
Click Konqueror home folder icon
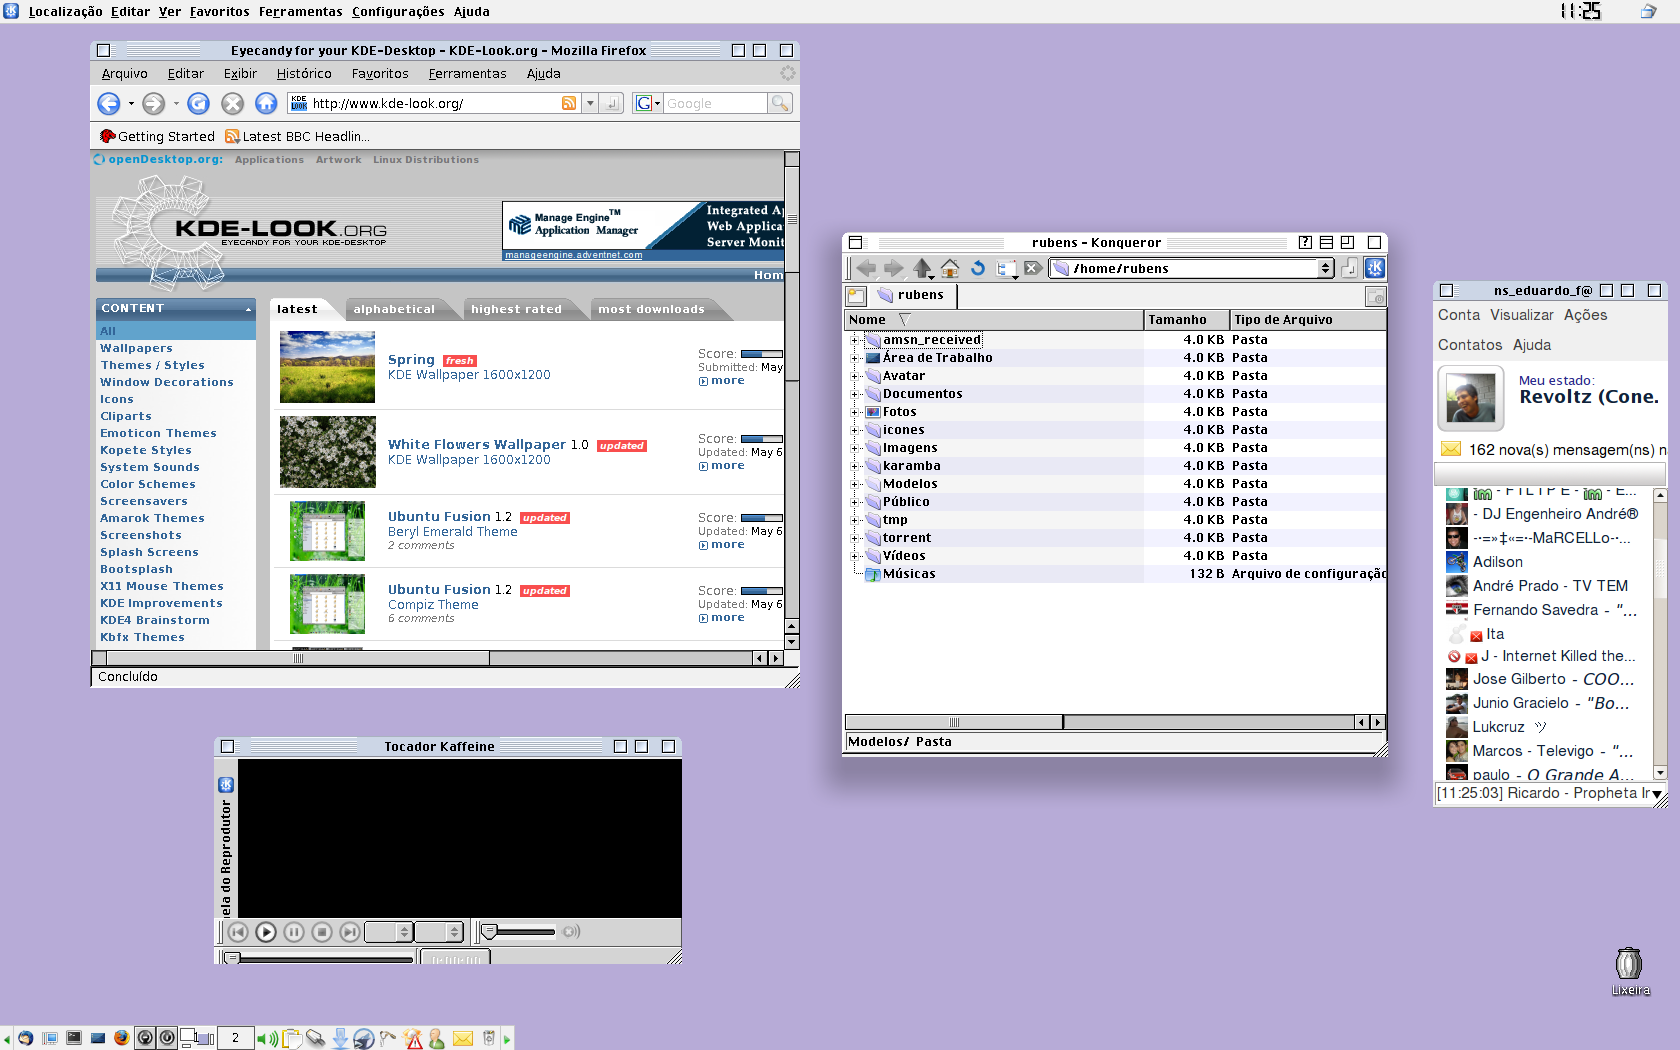[950, 268]
